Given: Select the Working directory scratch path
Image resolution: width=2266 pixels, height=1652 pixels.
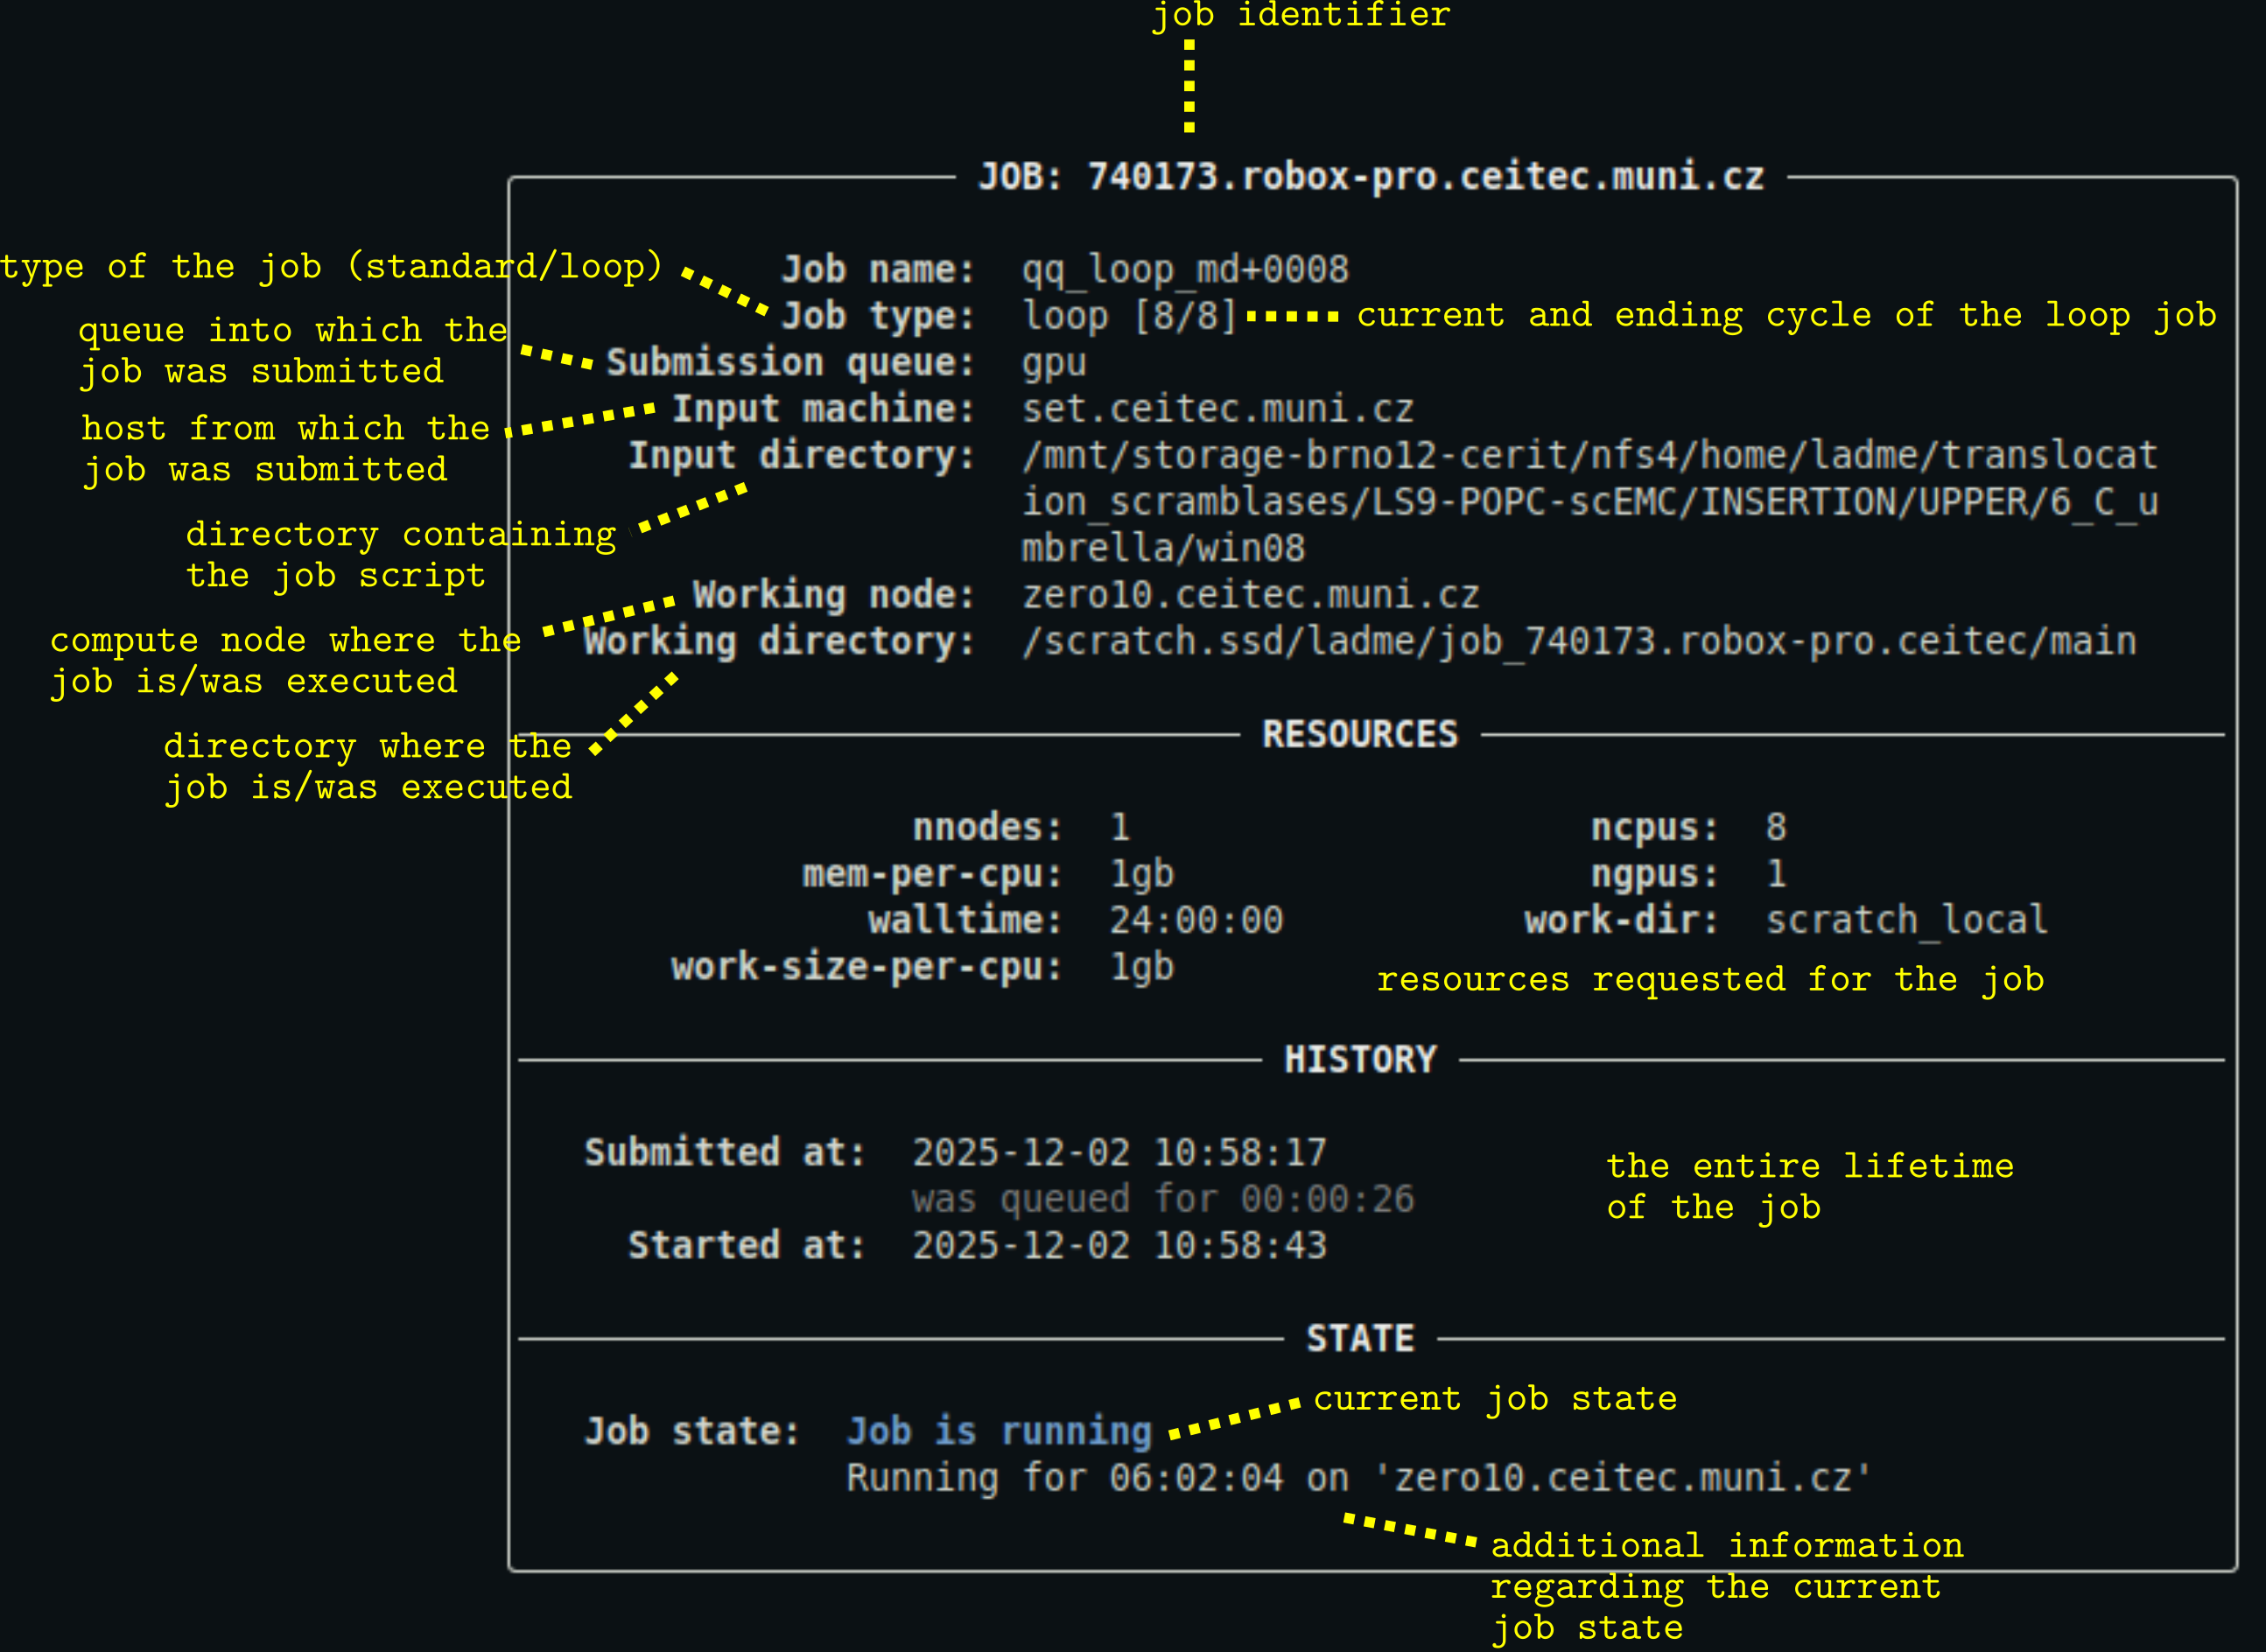Looking at the screenshot, I should coord(1575,640).
